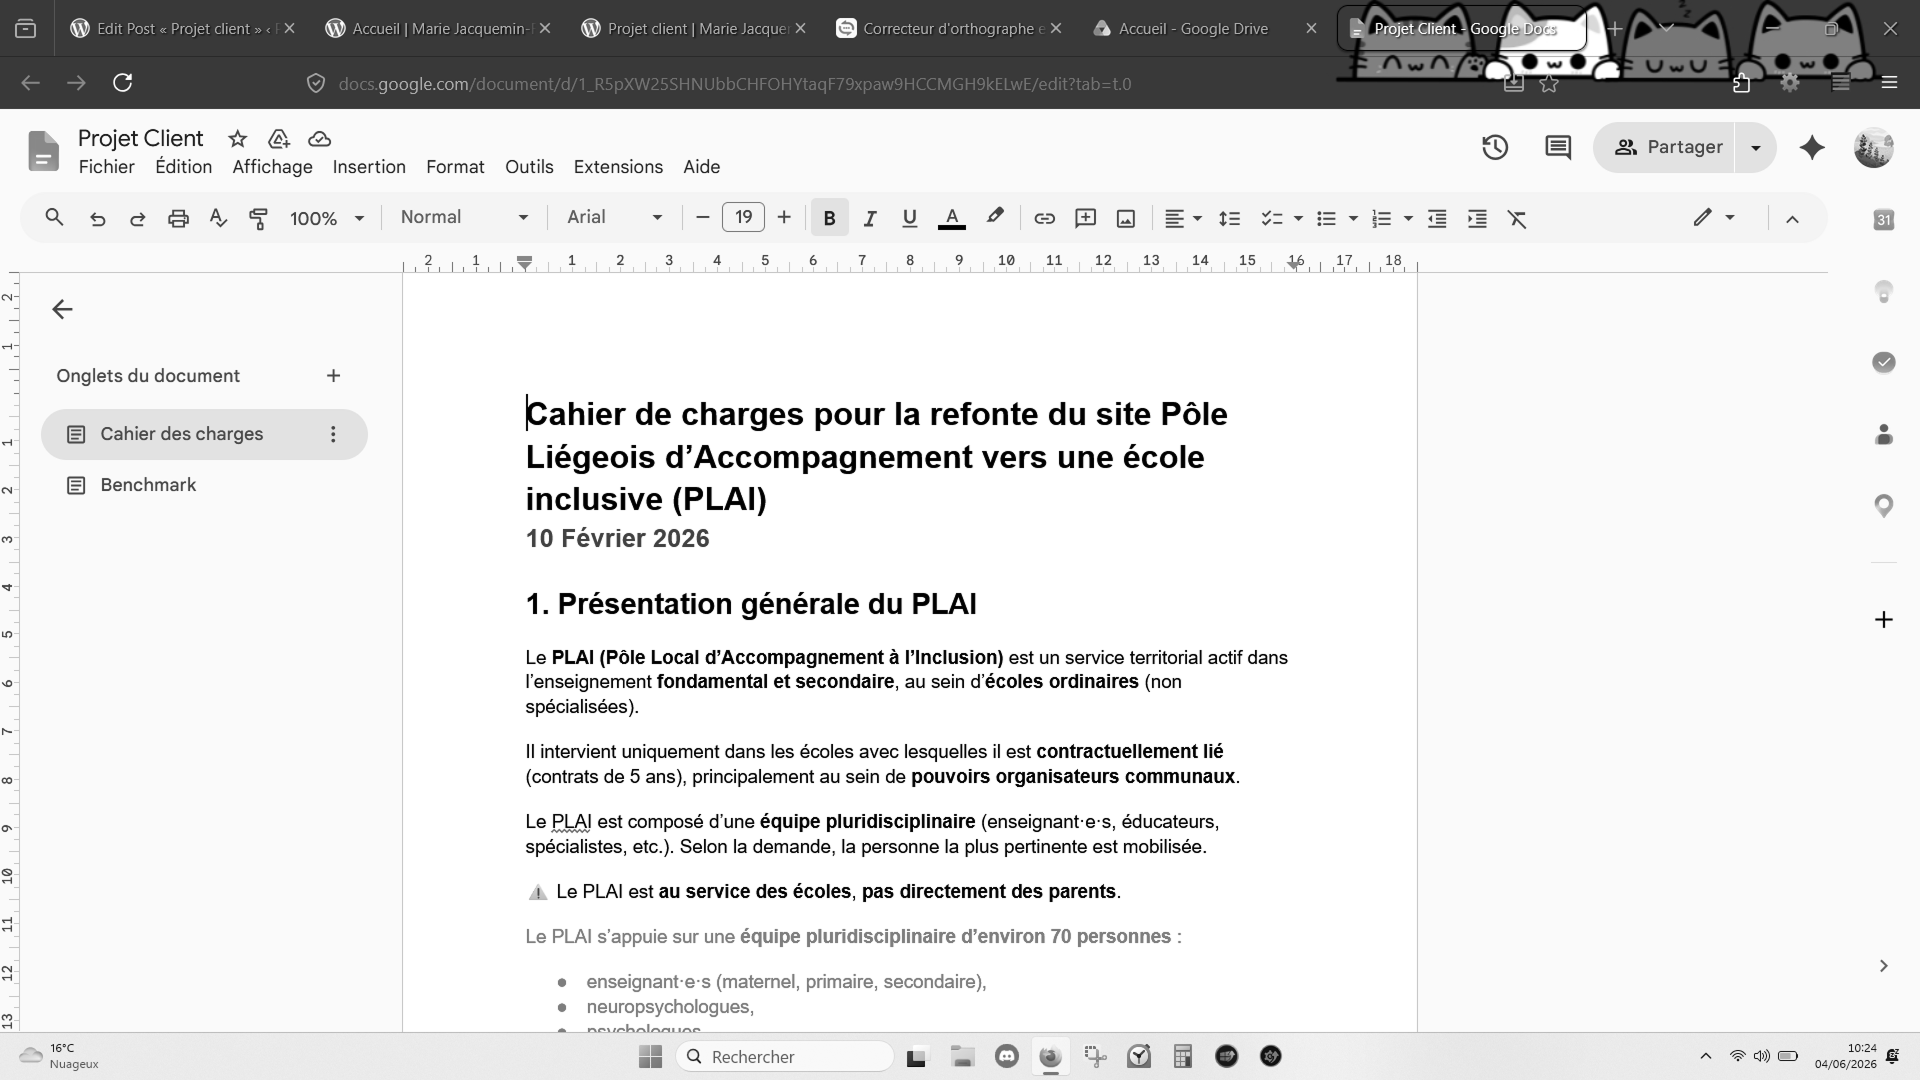The image size is (1920, 1080).
Task: Open the Gemini assistant
Action: point(1812,147)
